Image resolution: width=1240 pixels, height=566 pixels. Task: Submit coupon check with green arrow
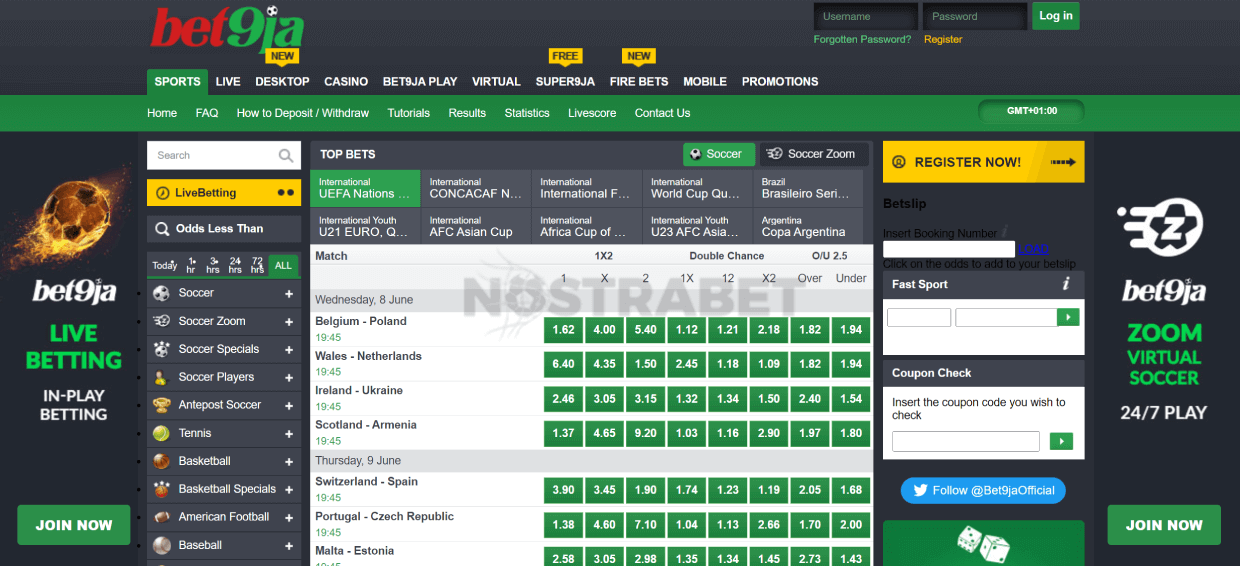(1060, 441)
